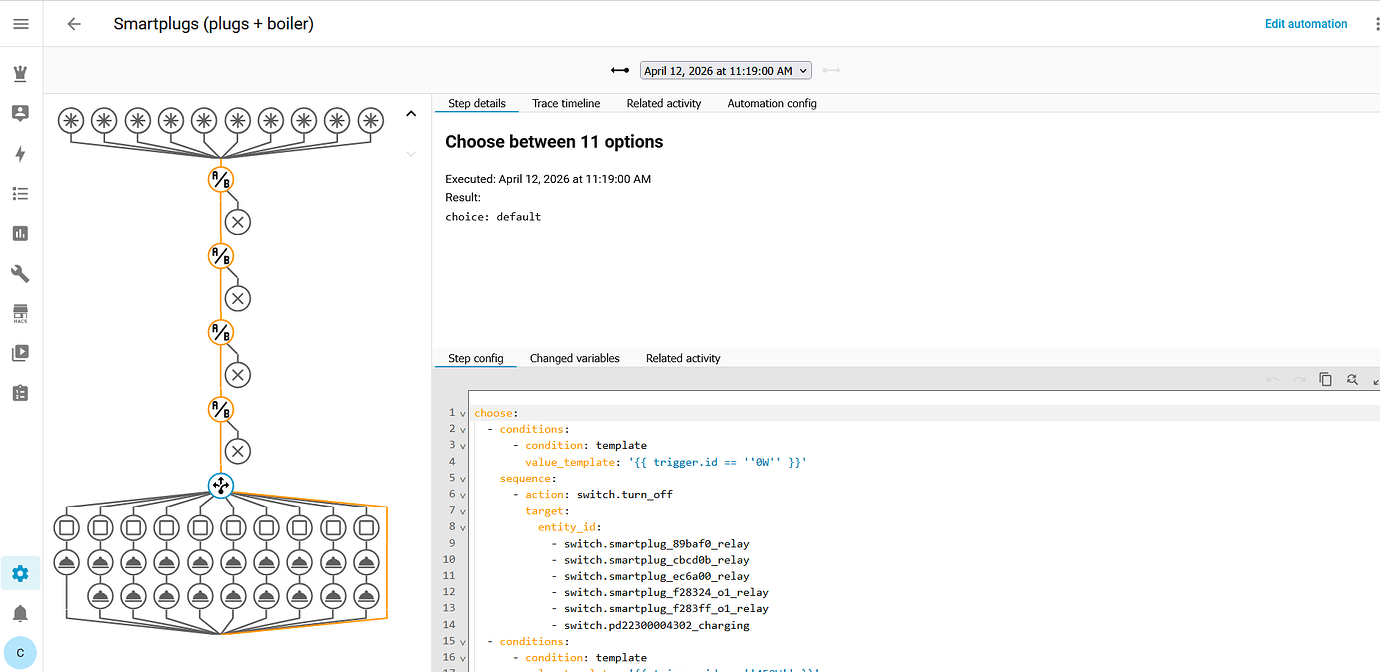The image size is (1380, 672).
Task: Fold line 2 'conditions:' block
Action: point(463,429)
